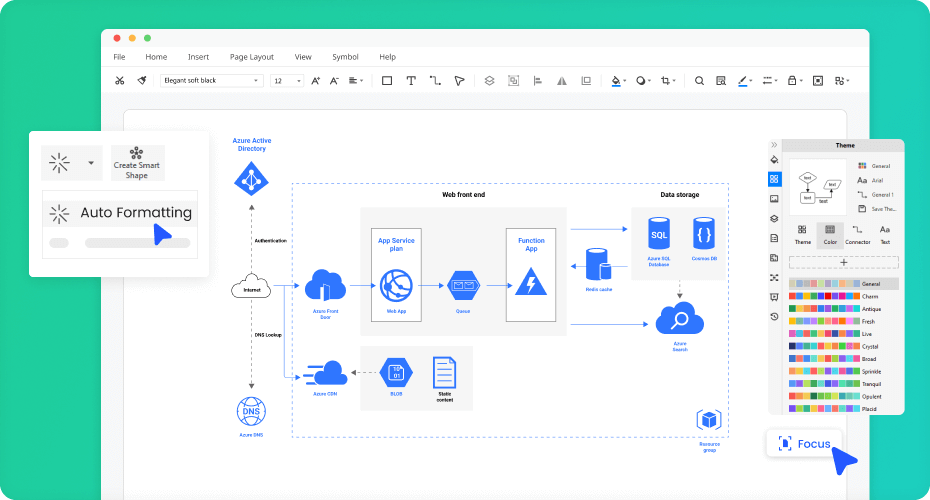Switch to the Text tab in the Theme panel
Screen dimensions: 930x500
[x=885, y=235]
